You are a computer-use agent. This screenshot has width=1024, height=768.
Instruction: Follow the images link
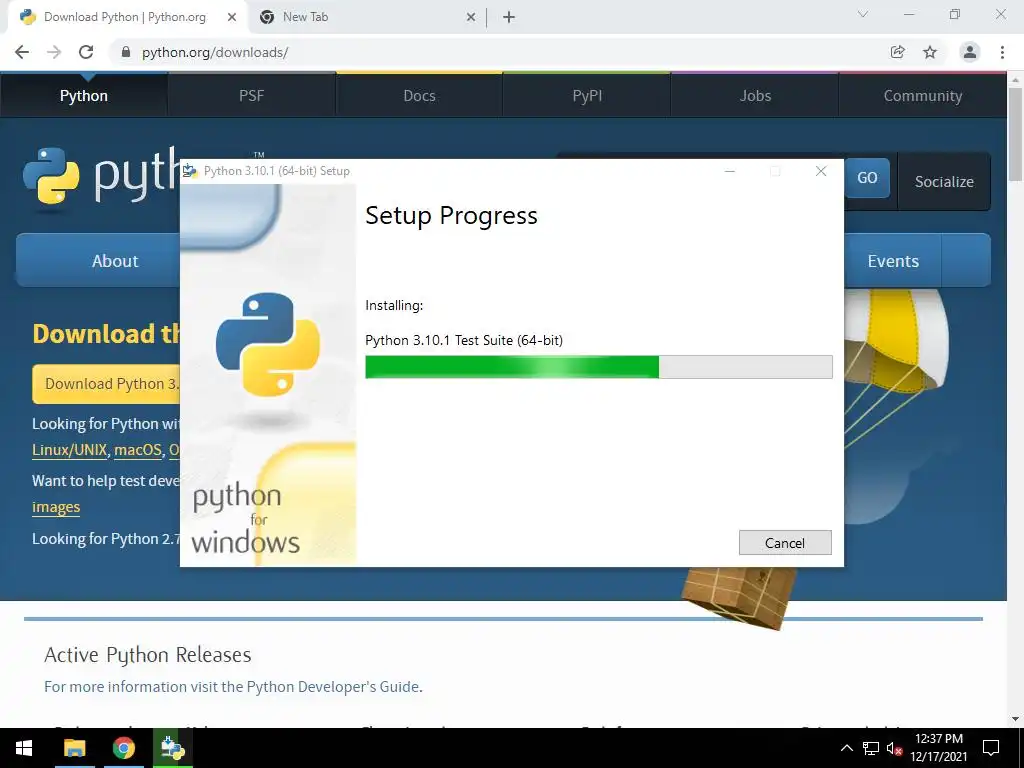[x=56, y=507]
